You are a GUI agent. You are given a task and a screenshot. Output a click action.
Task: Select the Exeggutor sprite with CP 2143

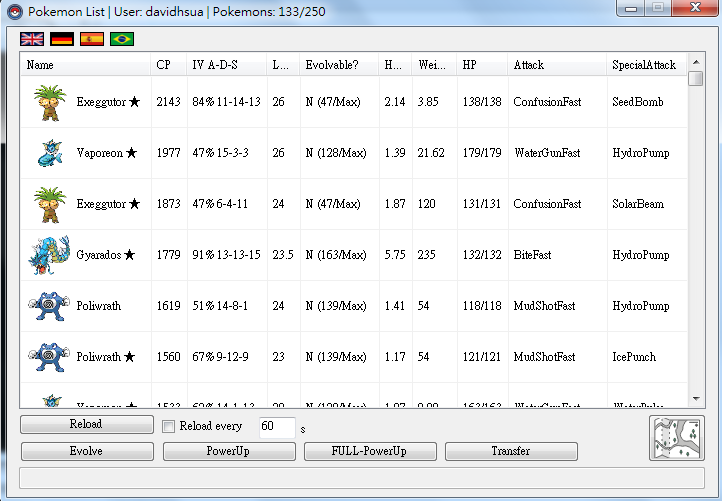click(x=50, y=103)
